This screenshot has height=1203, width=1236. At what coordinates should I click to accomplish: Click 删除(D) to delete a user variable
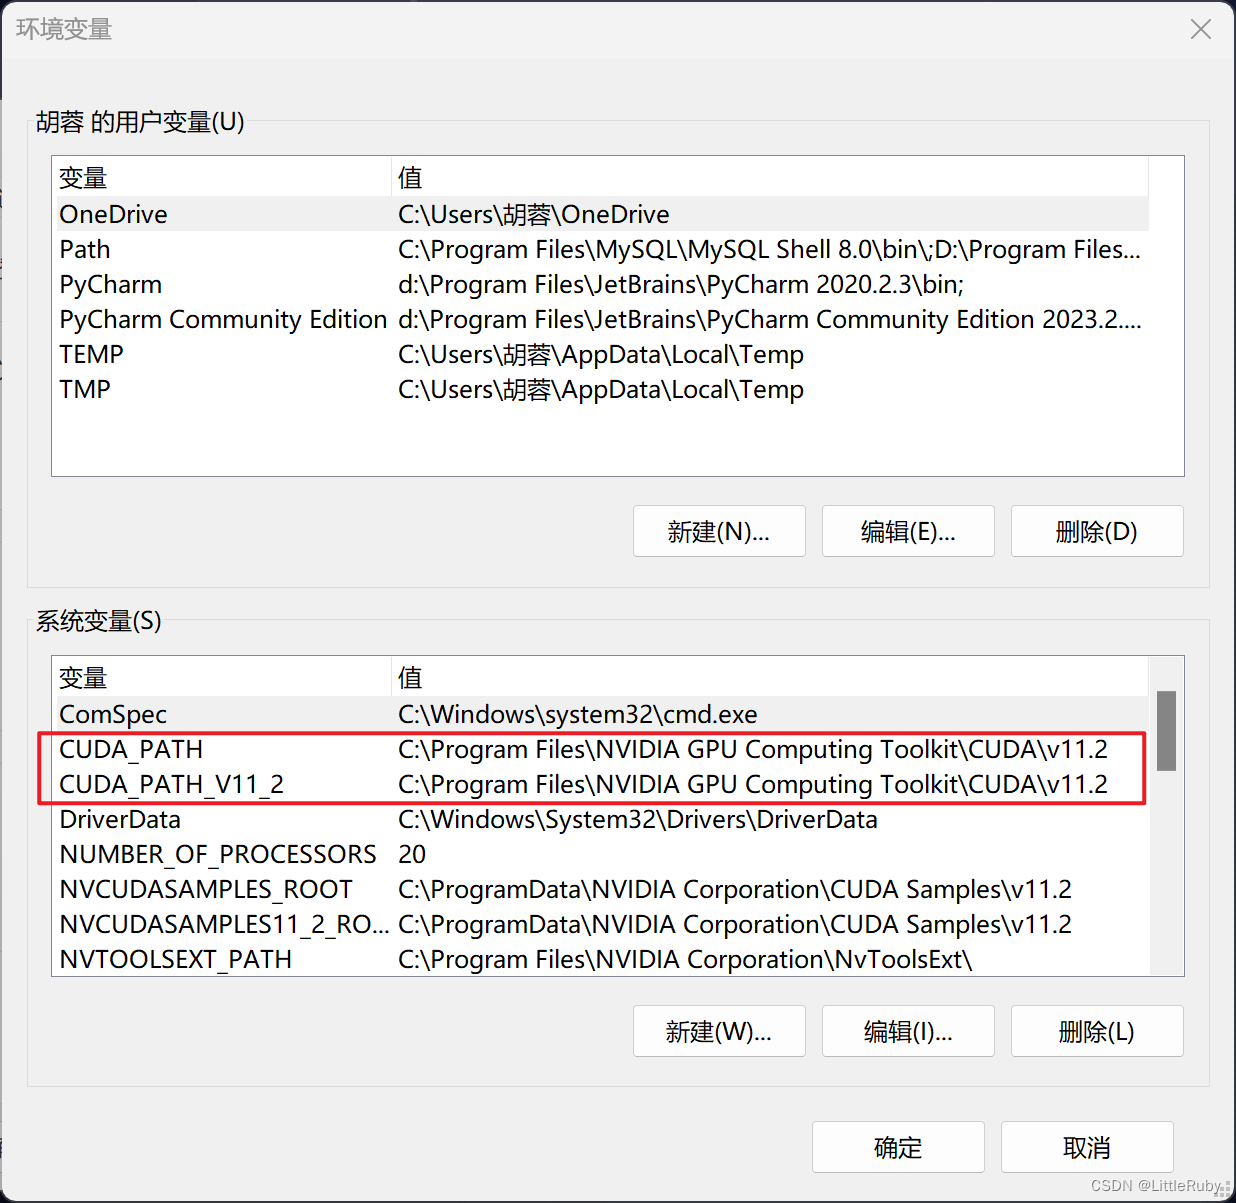[x=1097, y=531]
